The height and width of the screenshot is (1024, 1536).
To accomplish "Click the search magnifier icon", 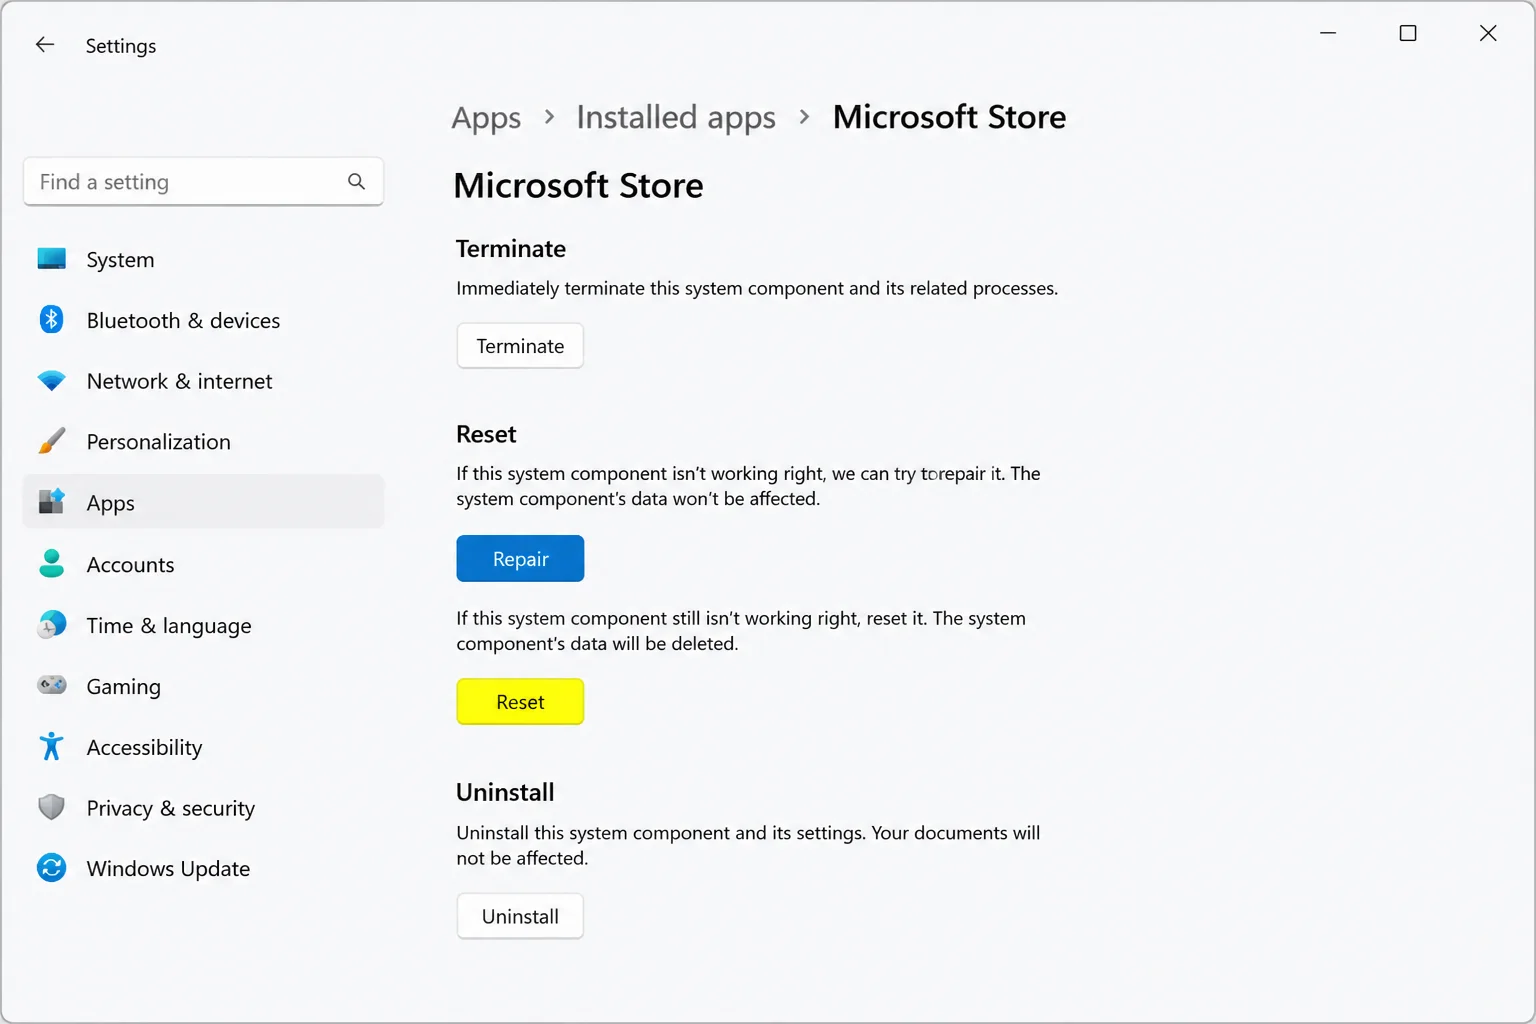I will coord(356,181).
